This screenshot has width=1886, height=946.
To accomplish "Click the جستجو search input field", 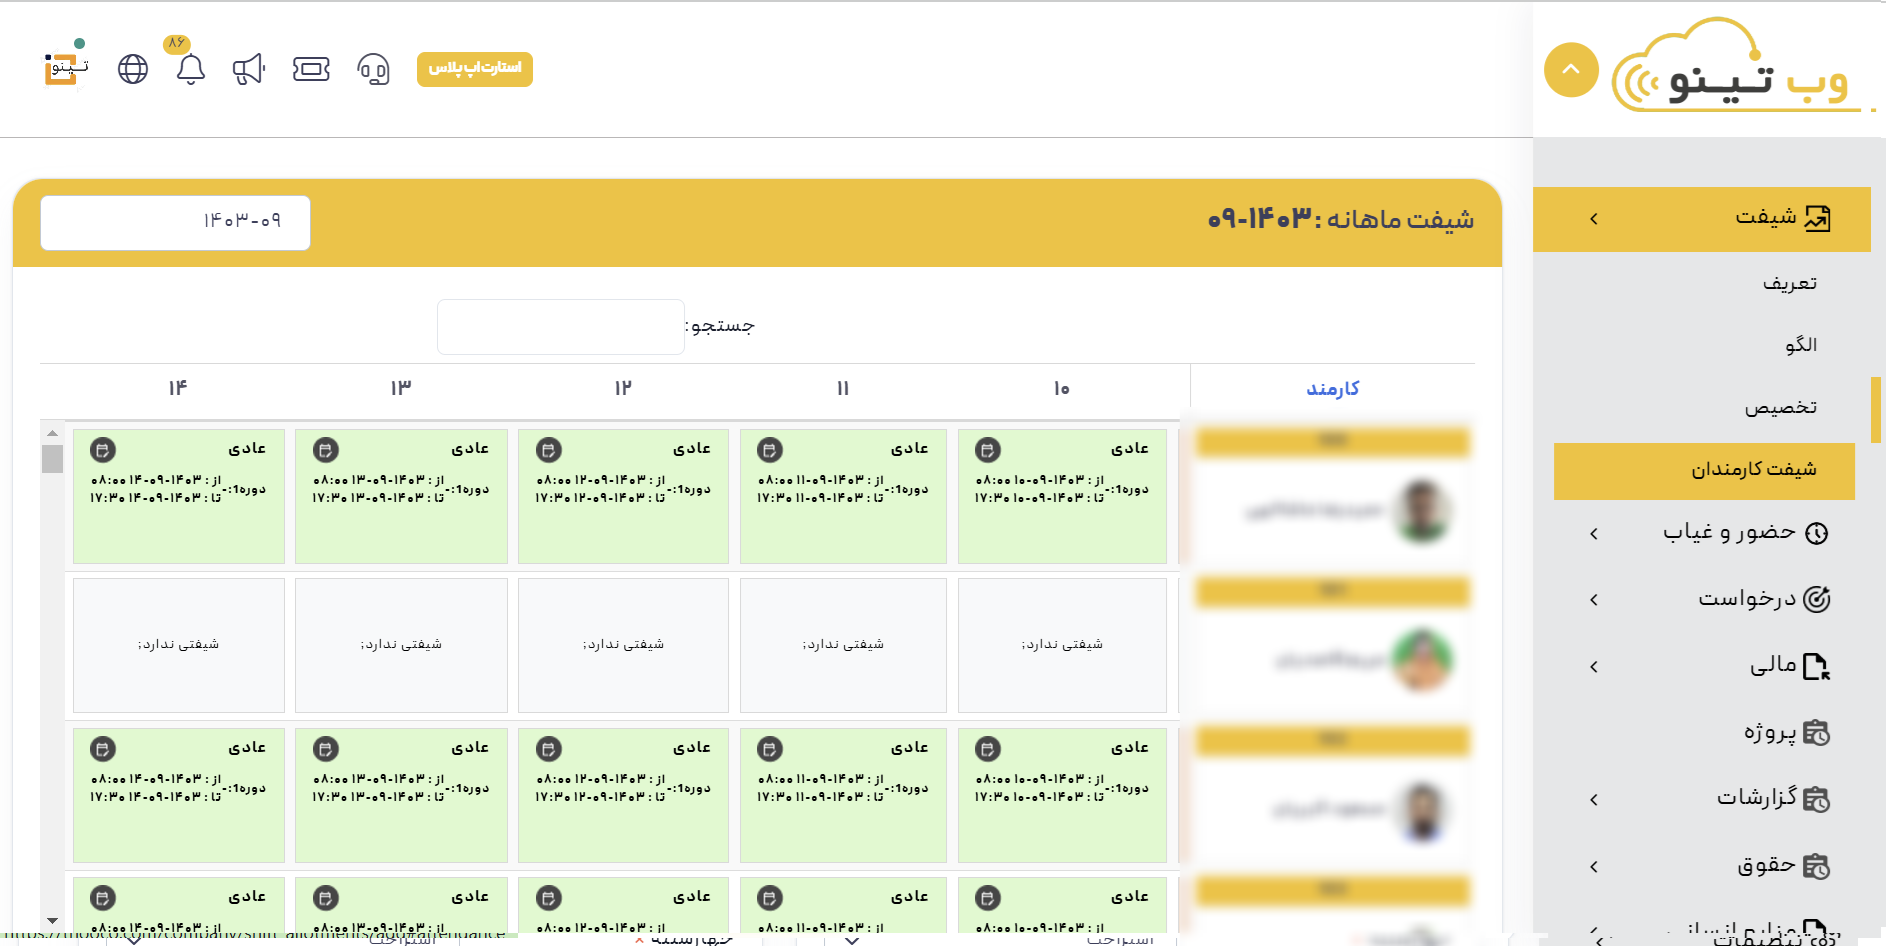I will tap(560, 327).
